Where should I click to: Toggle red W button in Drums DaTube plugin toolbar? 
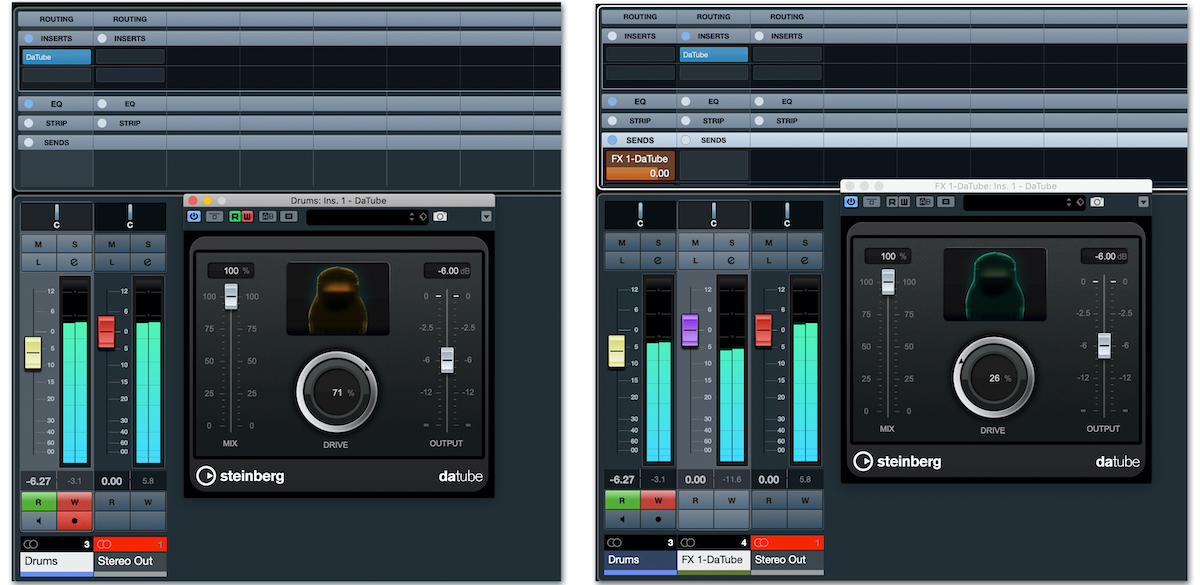(247, 216)
